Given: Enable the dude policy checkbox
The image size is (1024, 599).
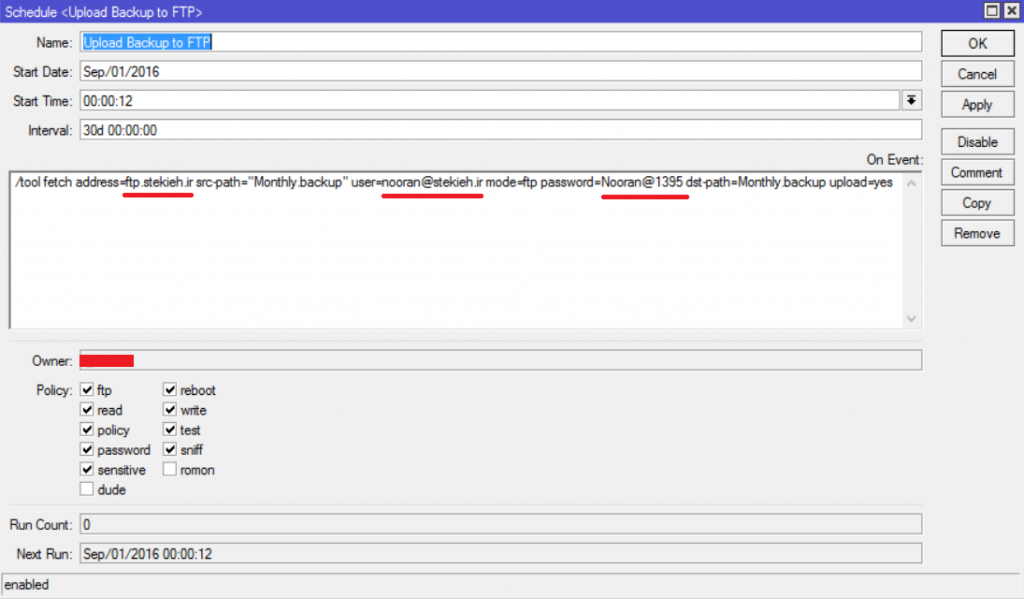Looking at the screenshot, I should 87,489.
